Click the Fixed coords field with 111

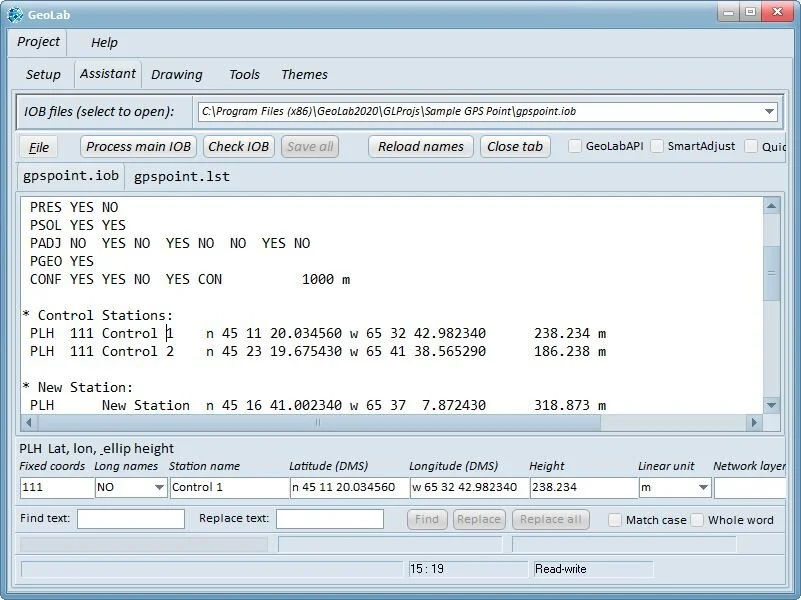pyautogui.click(x=57, y=487)
